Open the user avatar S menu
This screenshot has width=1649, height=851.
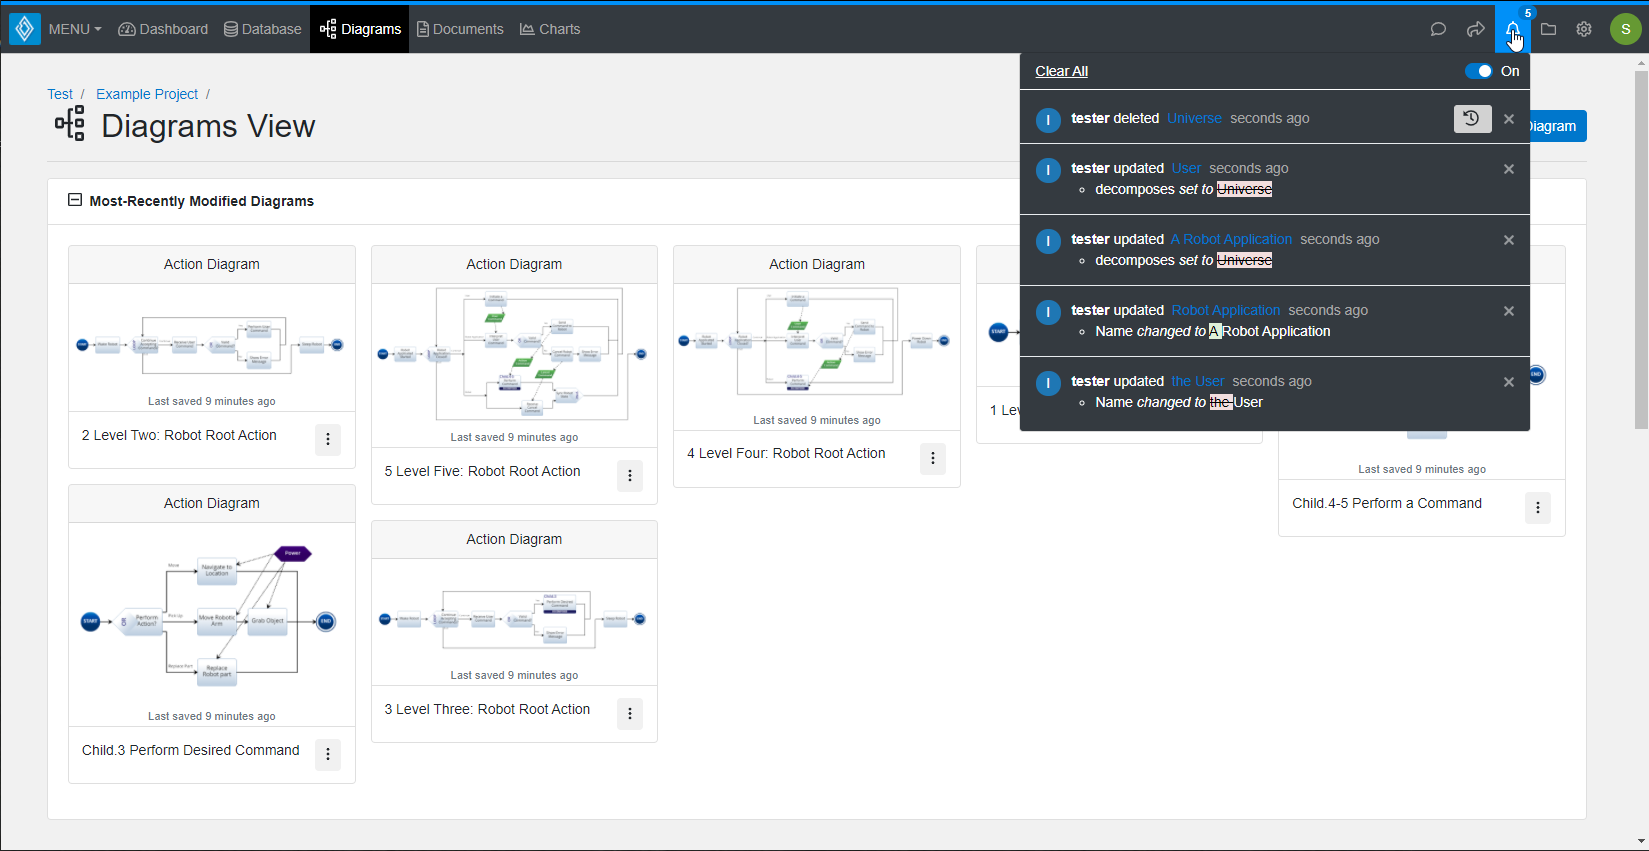(1626, 29)
